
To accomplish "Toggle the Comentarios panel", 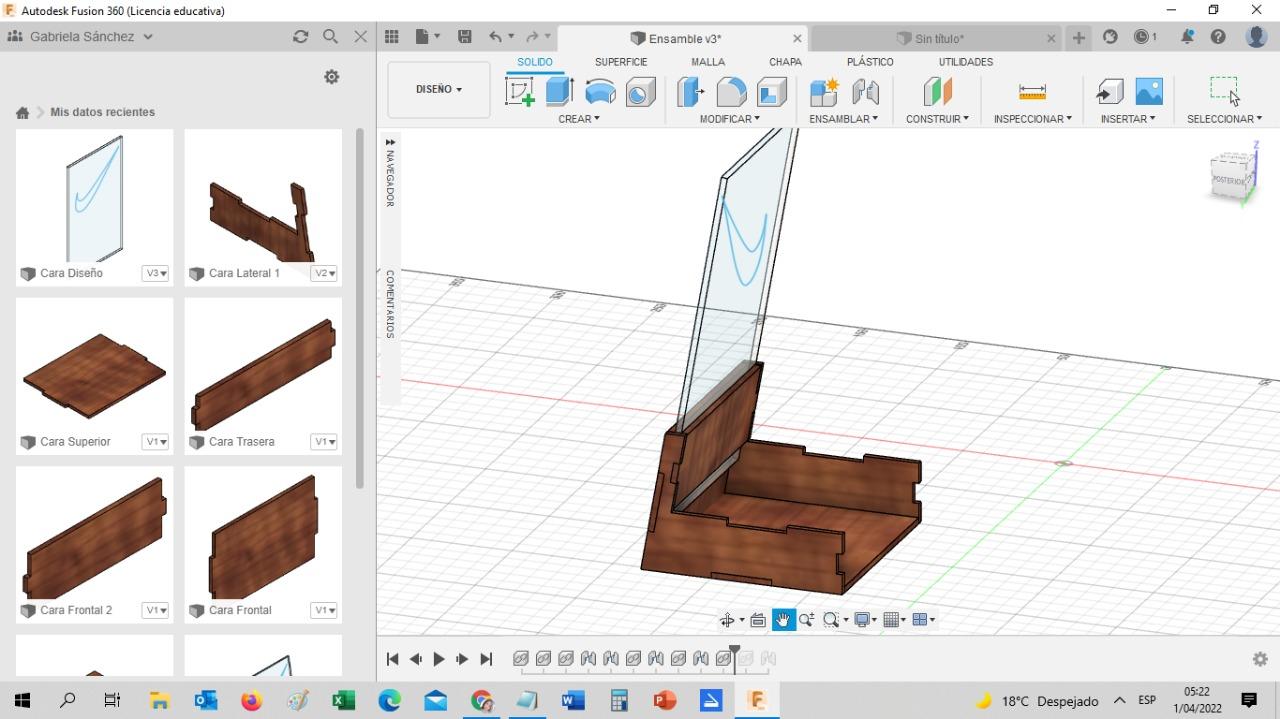I will point(390,303).
